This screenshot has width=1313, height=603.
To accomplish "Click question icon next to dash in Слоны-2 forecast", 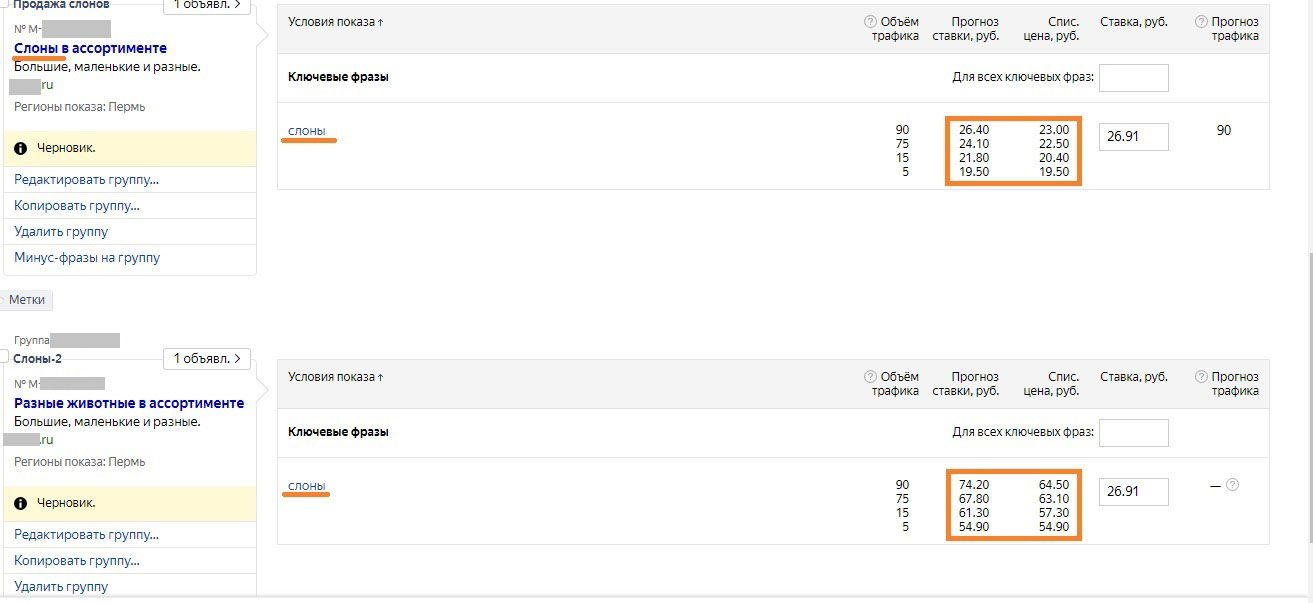I will click(1232, 485).
